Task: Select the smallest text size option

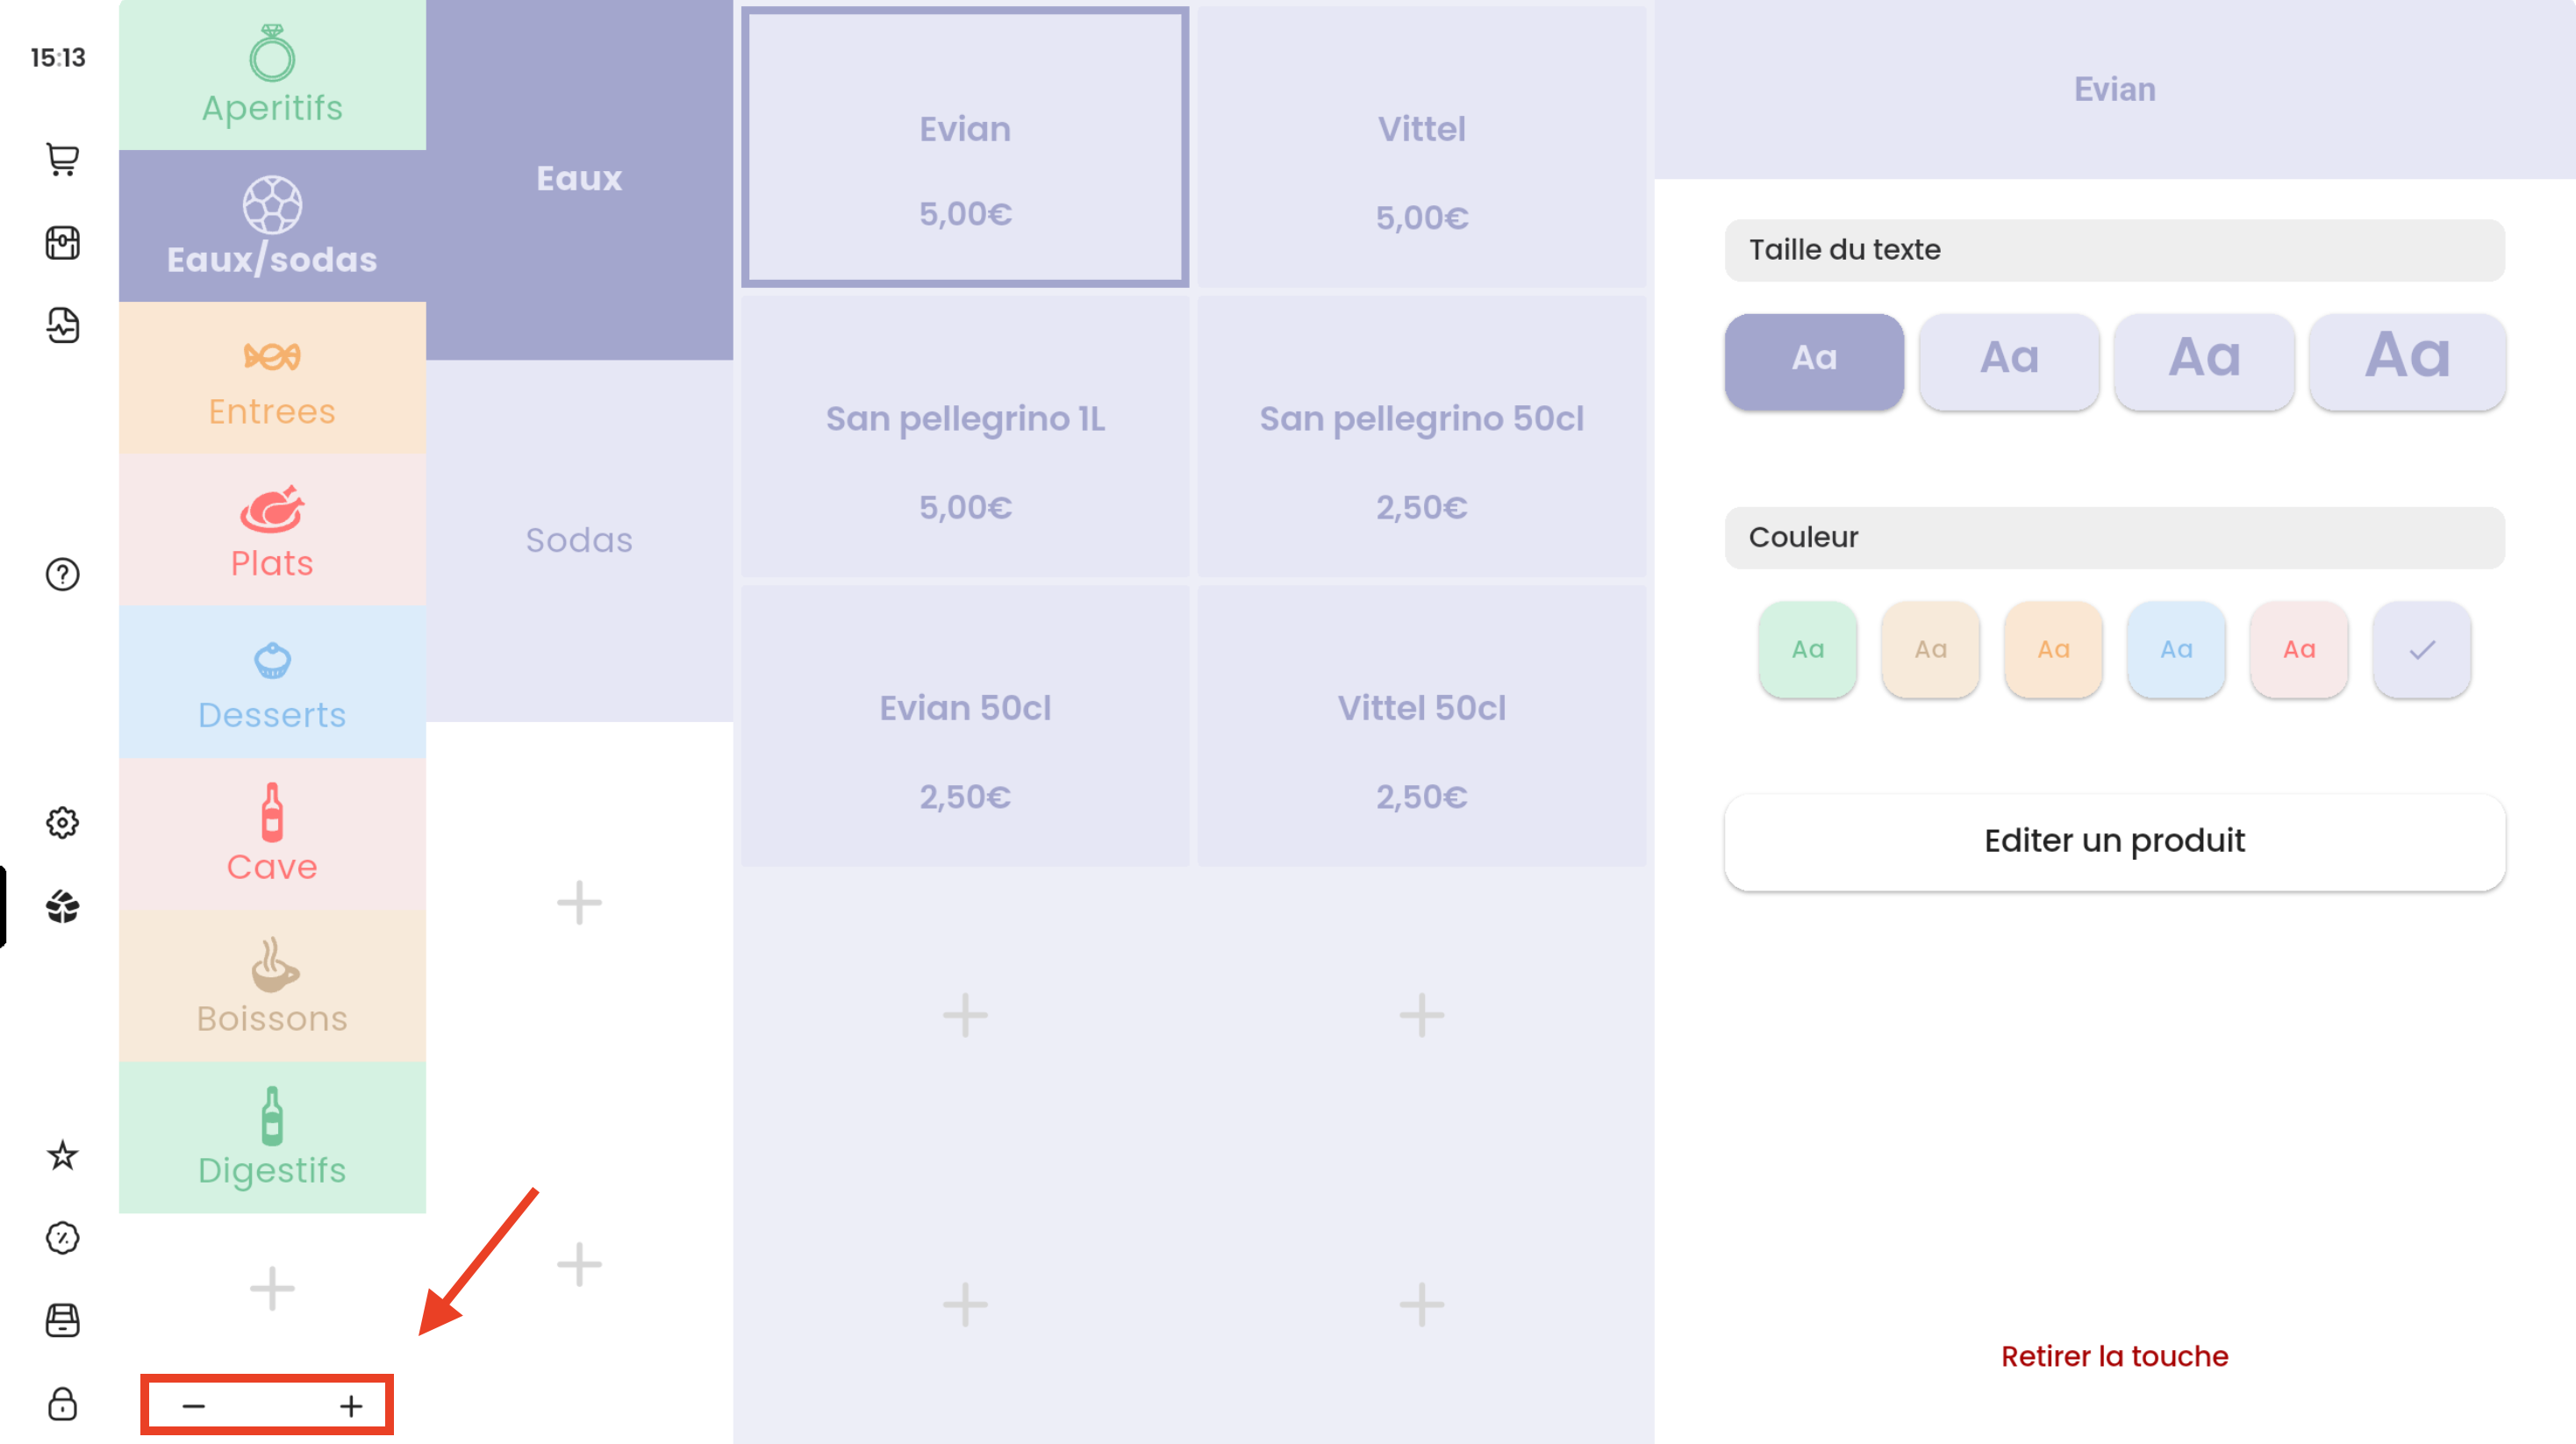Action: [1813, 359]
